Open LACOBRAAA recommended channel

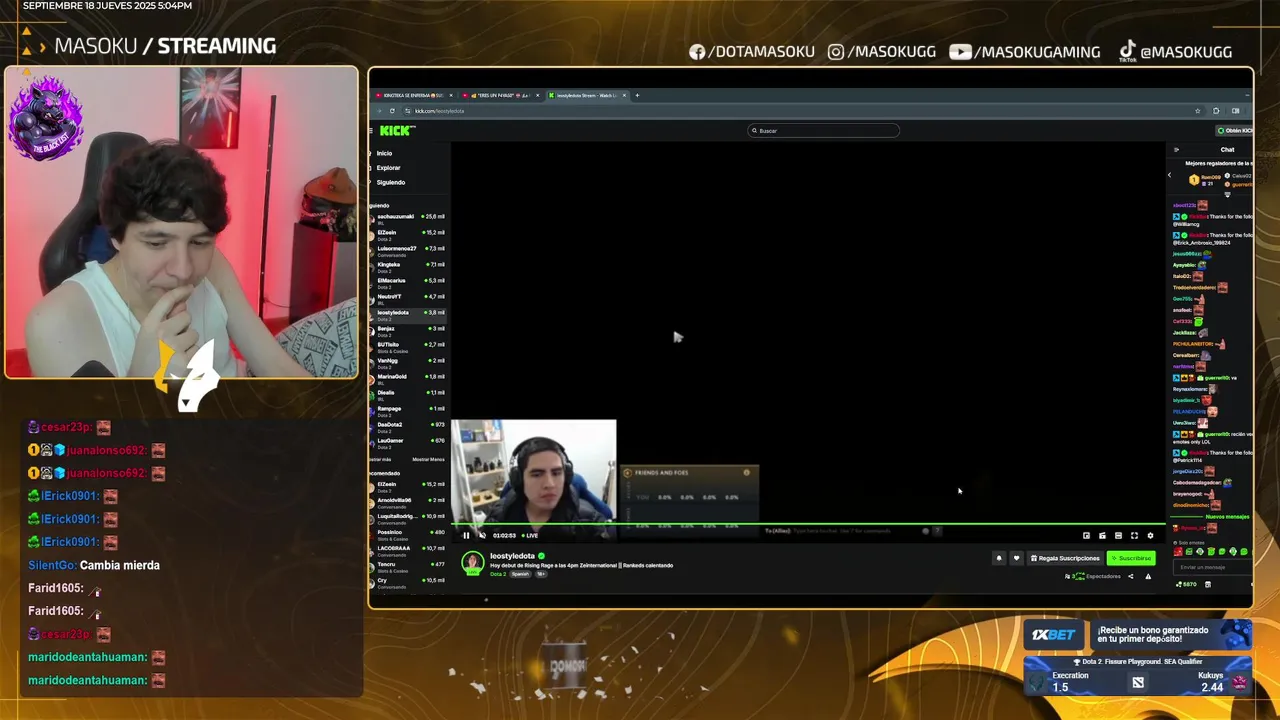408,550
